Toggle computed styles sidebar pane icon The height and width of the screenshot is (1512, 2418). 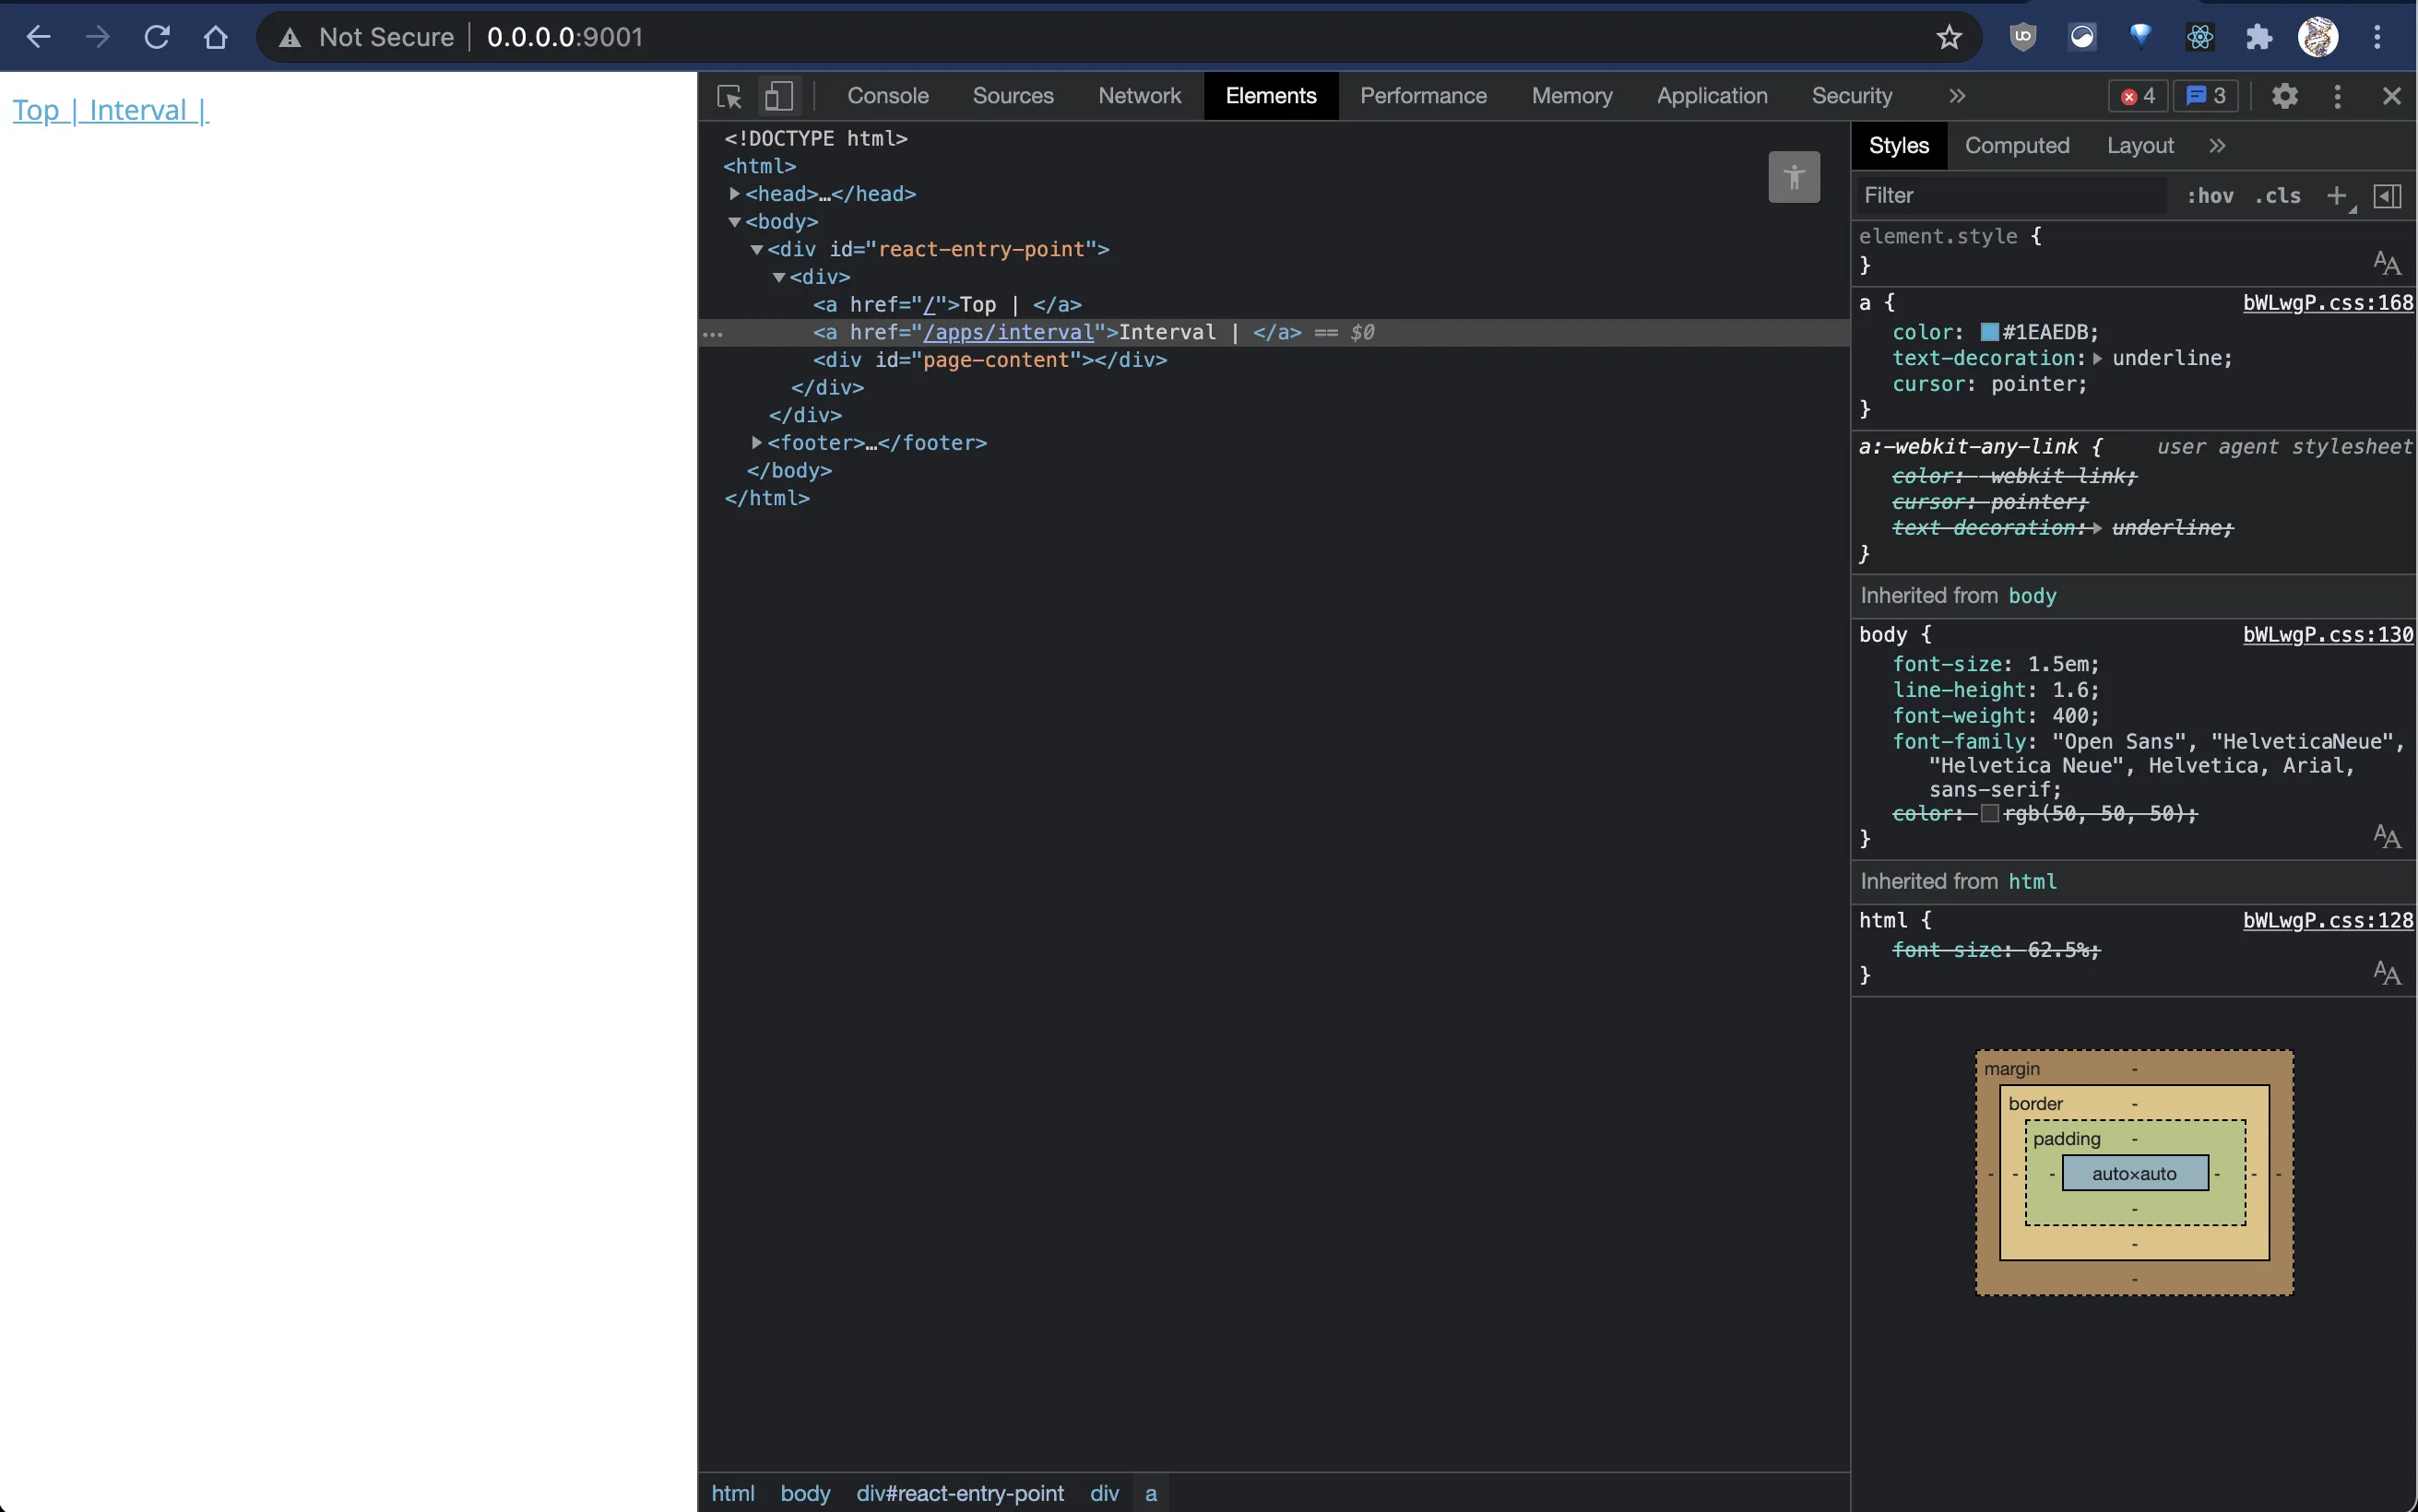click(x=2387, y=196)
